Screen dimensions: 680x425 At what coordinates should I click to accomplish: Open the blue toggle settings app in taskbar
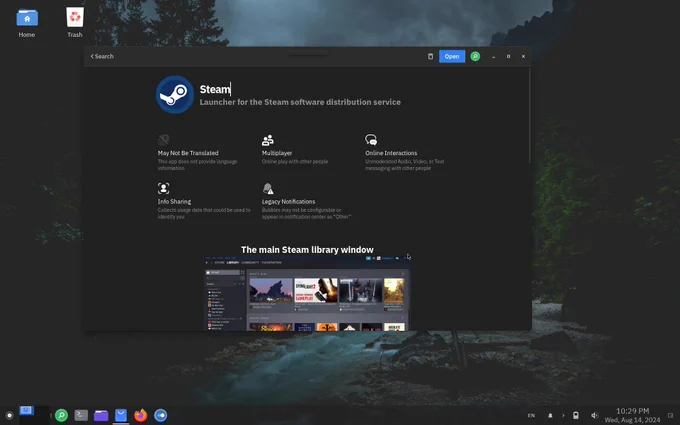[x=160, y=415]
